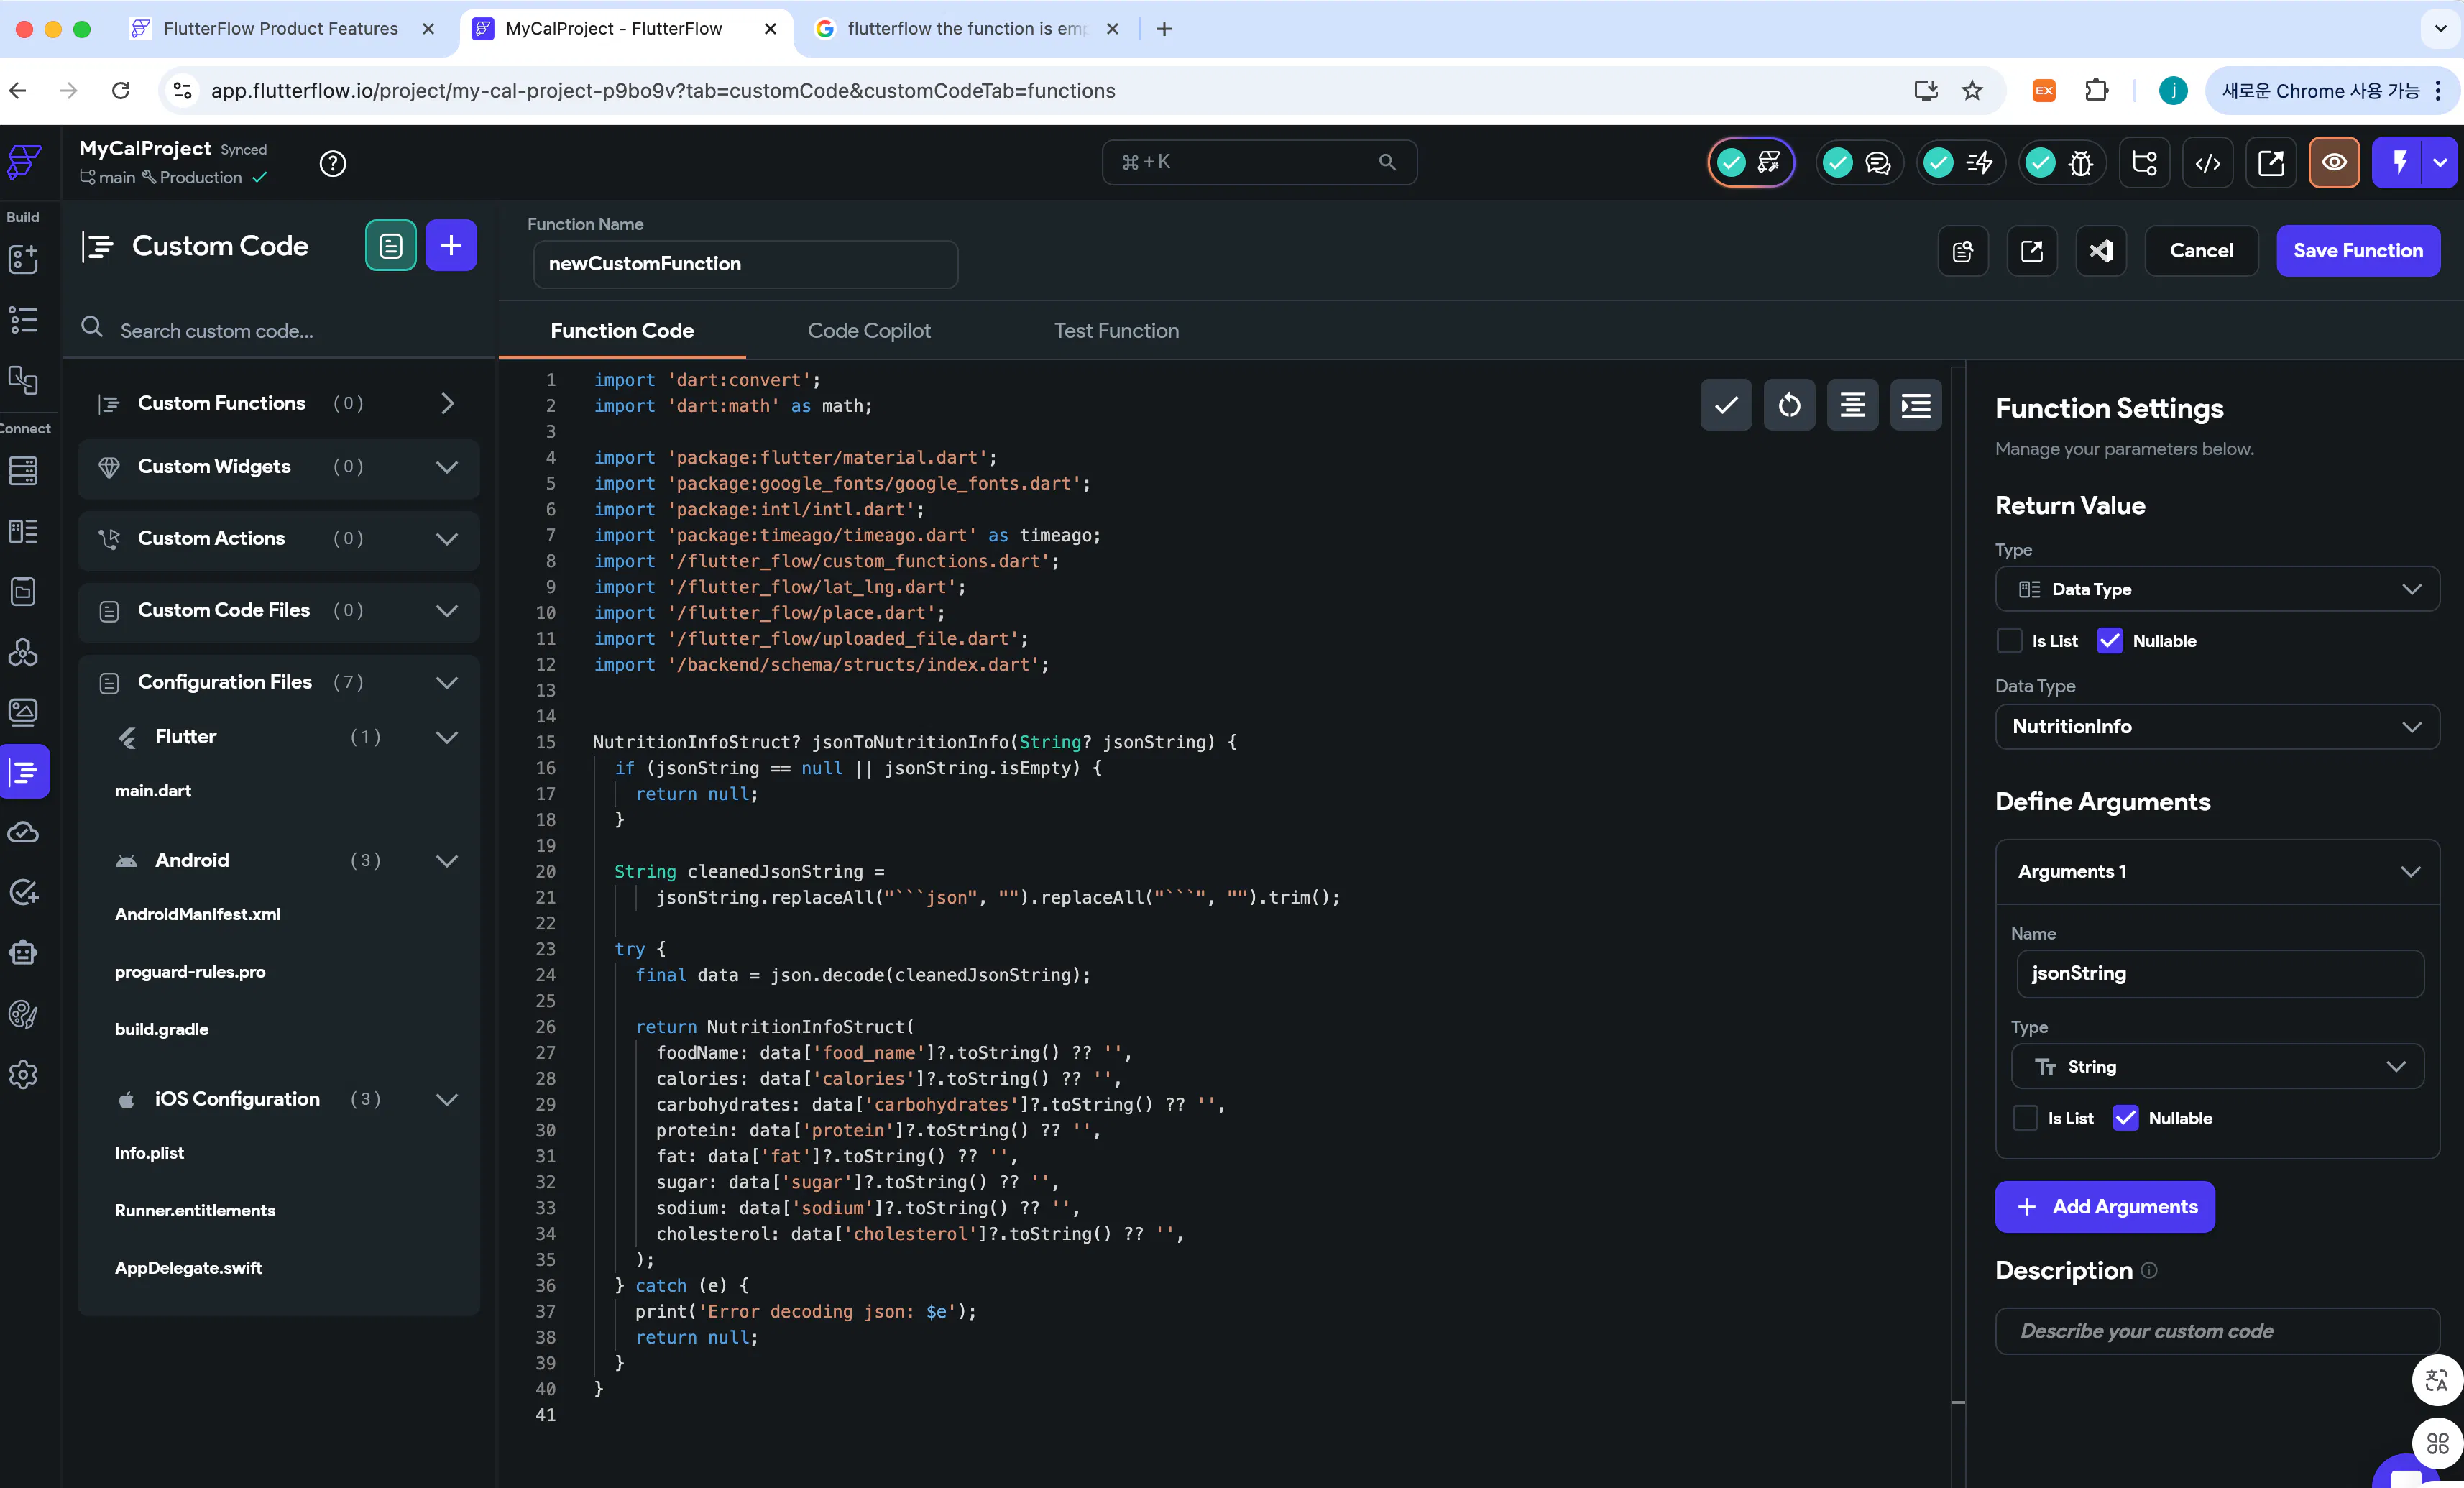Open the return Type dropdown showing Data Type
This screenshot has width=2464, height=1488.
point(2217,589)
